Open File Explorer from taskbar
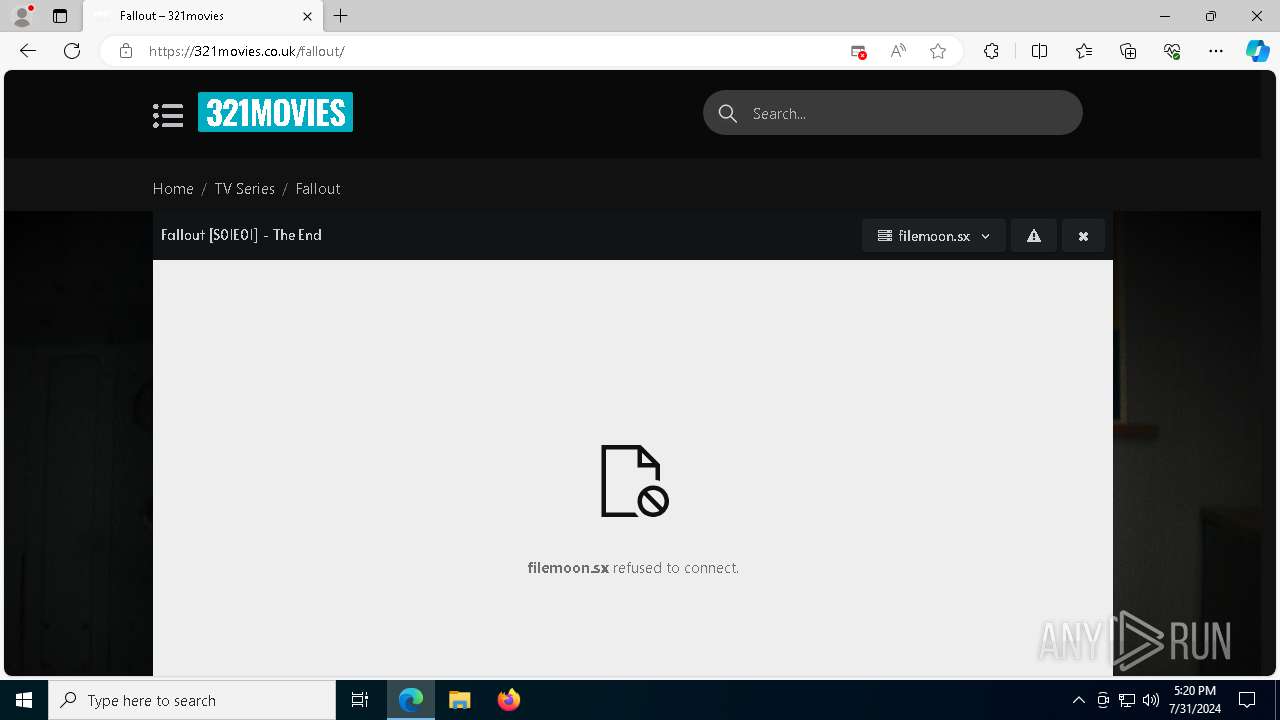The image size is (1280, 720). tap(459, 700)
